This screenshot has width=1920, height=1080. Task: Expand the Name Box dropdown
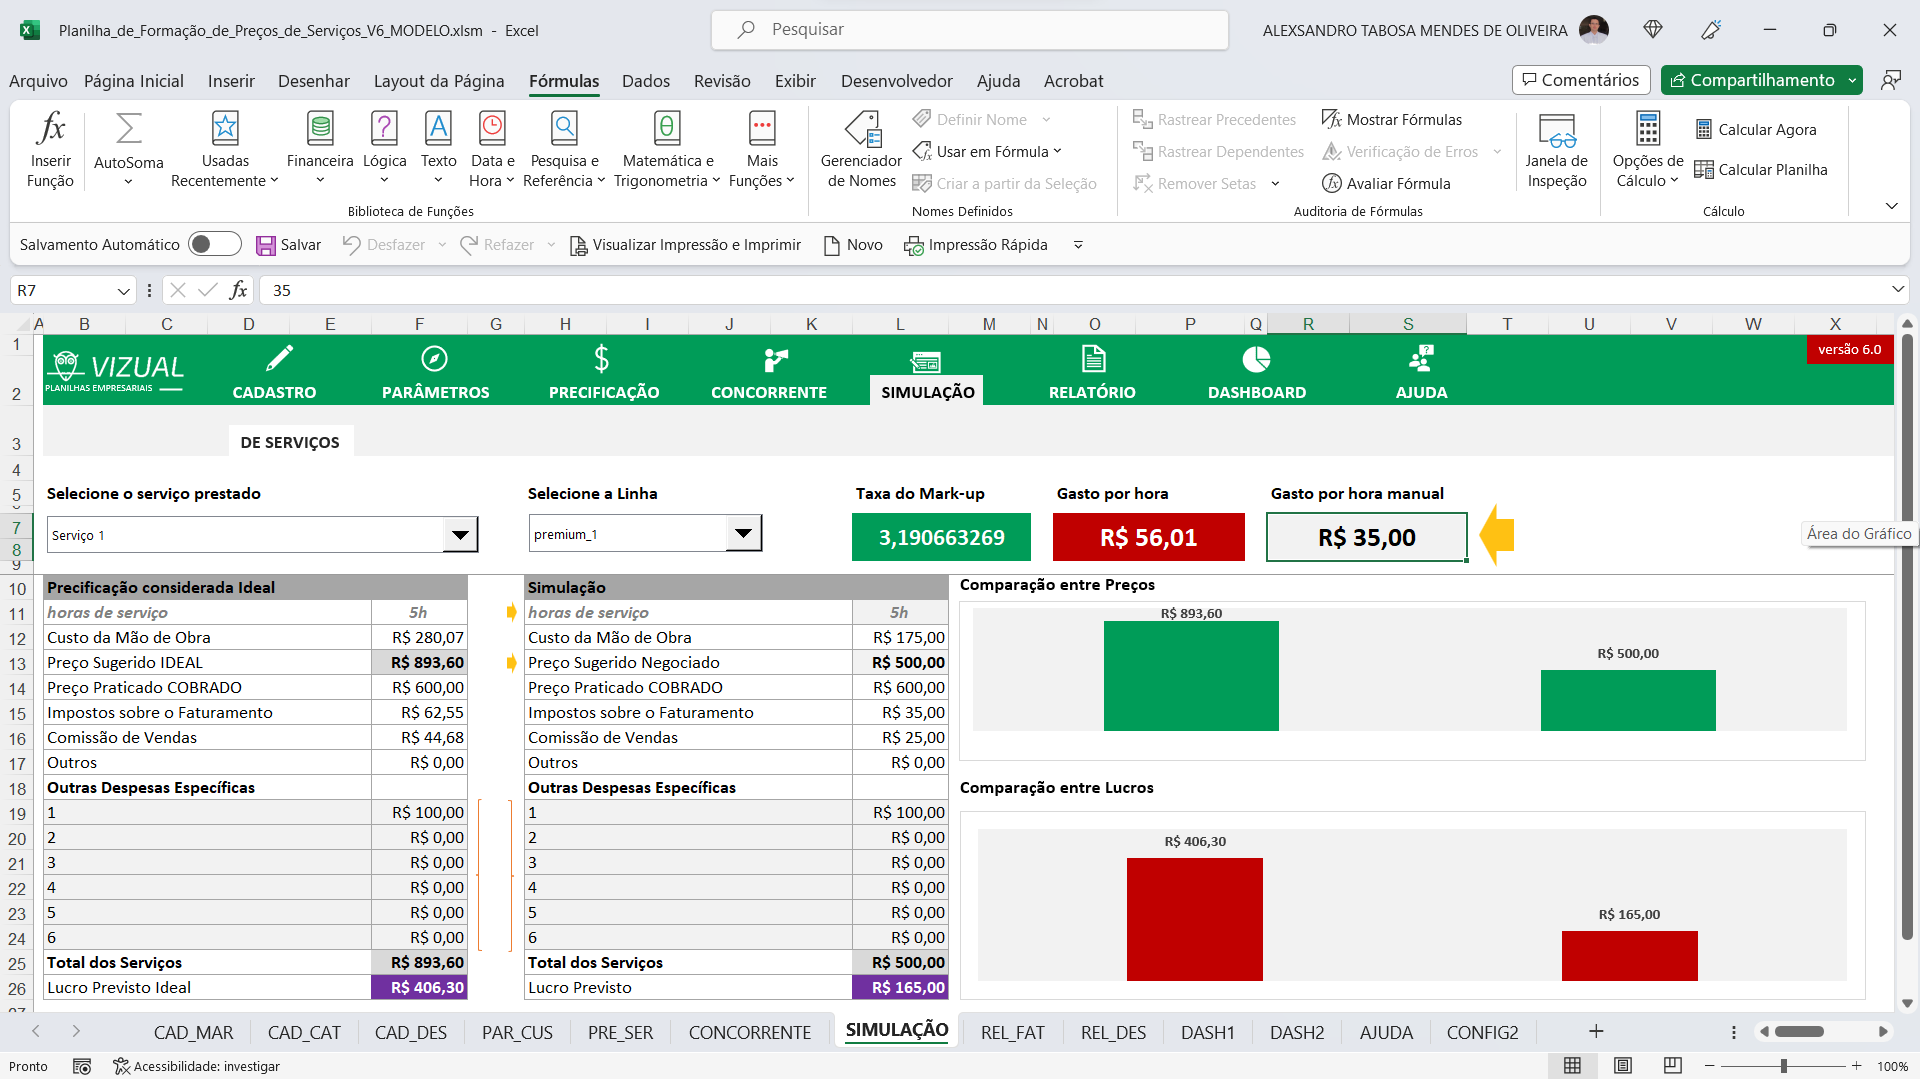click(x=123, y=291)
